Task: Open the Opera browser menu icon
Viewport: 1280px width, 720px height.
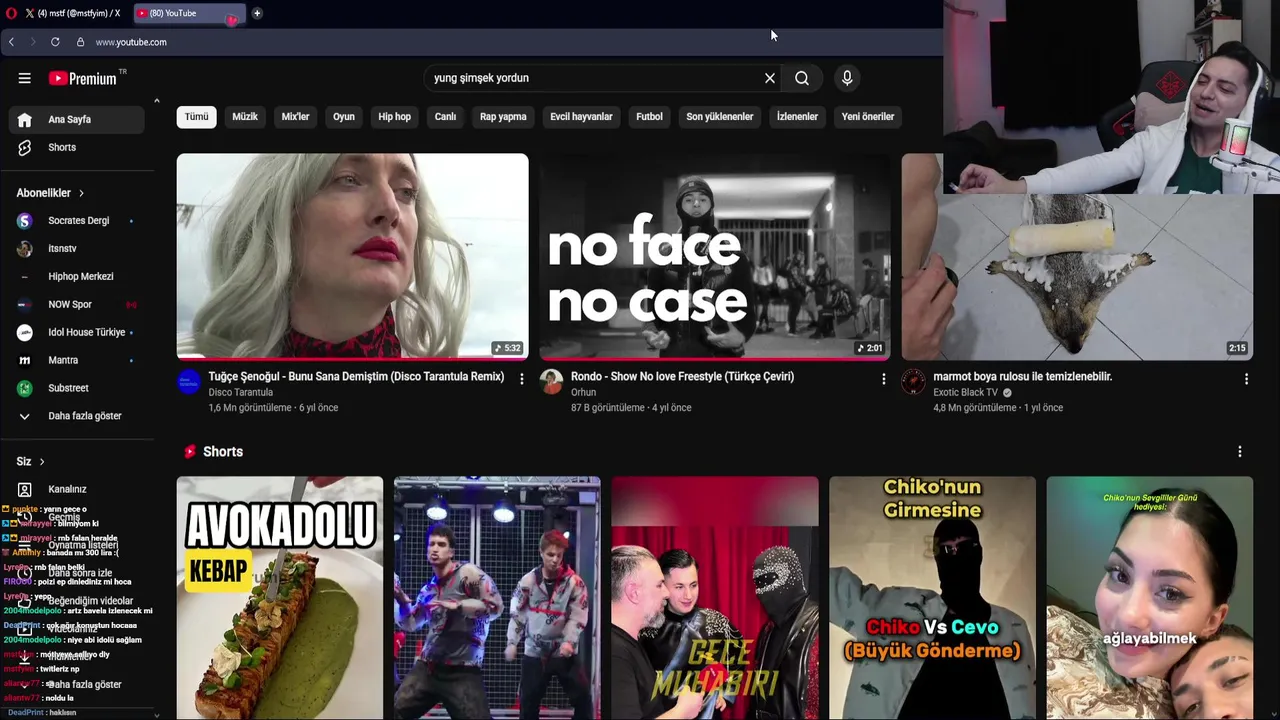Action: (x=11, y=13)
